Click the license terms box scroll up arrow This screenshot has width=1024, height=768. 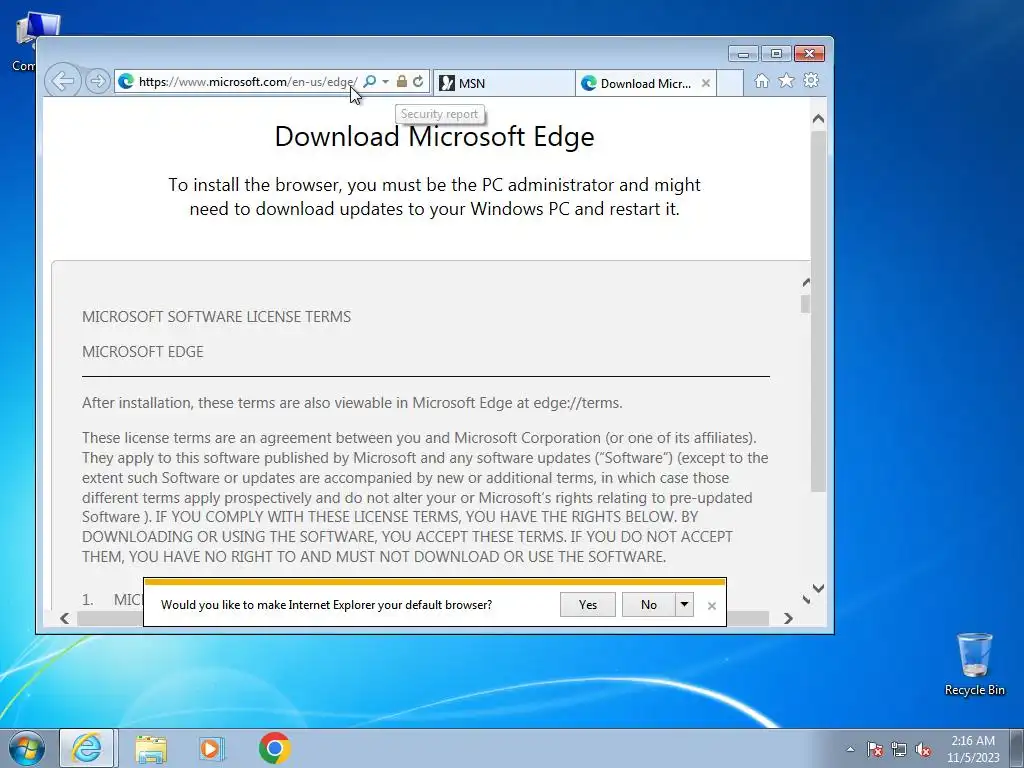806,283
